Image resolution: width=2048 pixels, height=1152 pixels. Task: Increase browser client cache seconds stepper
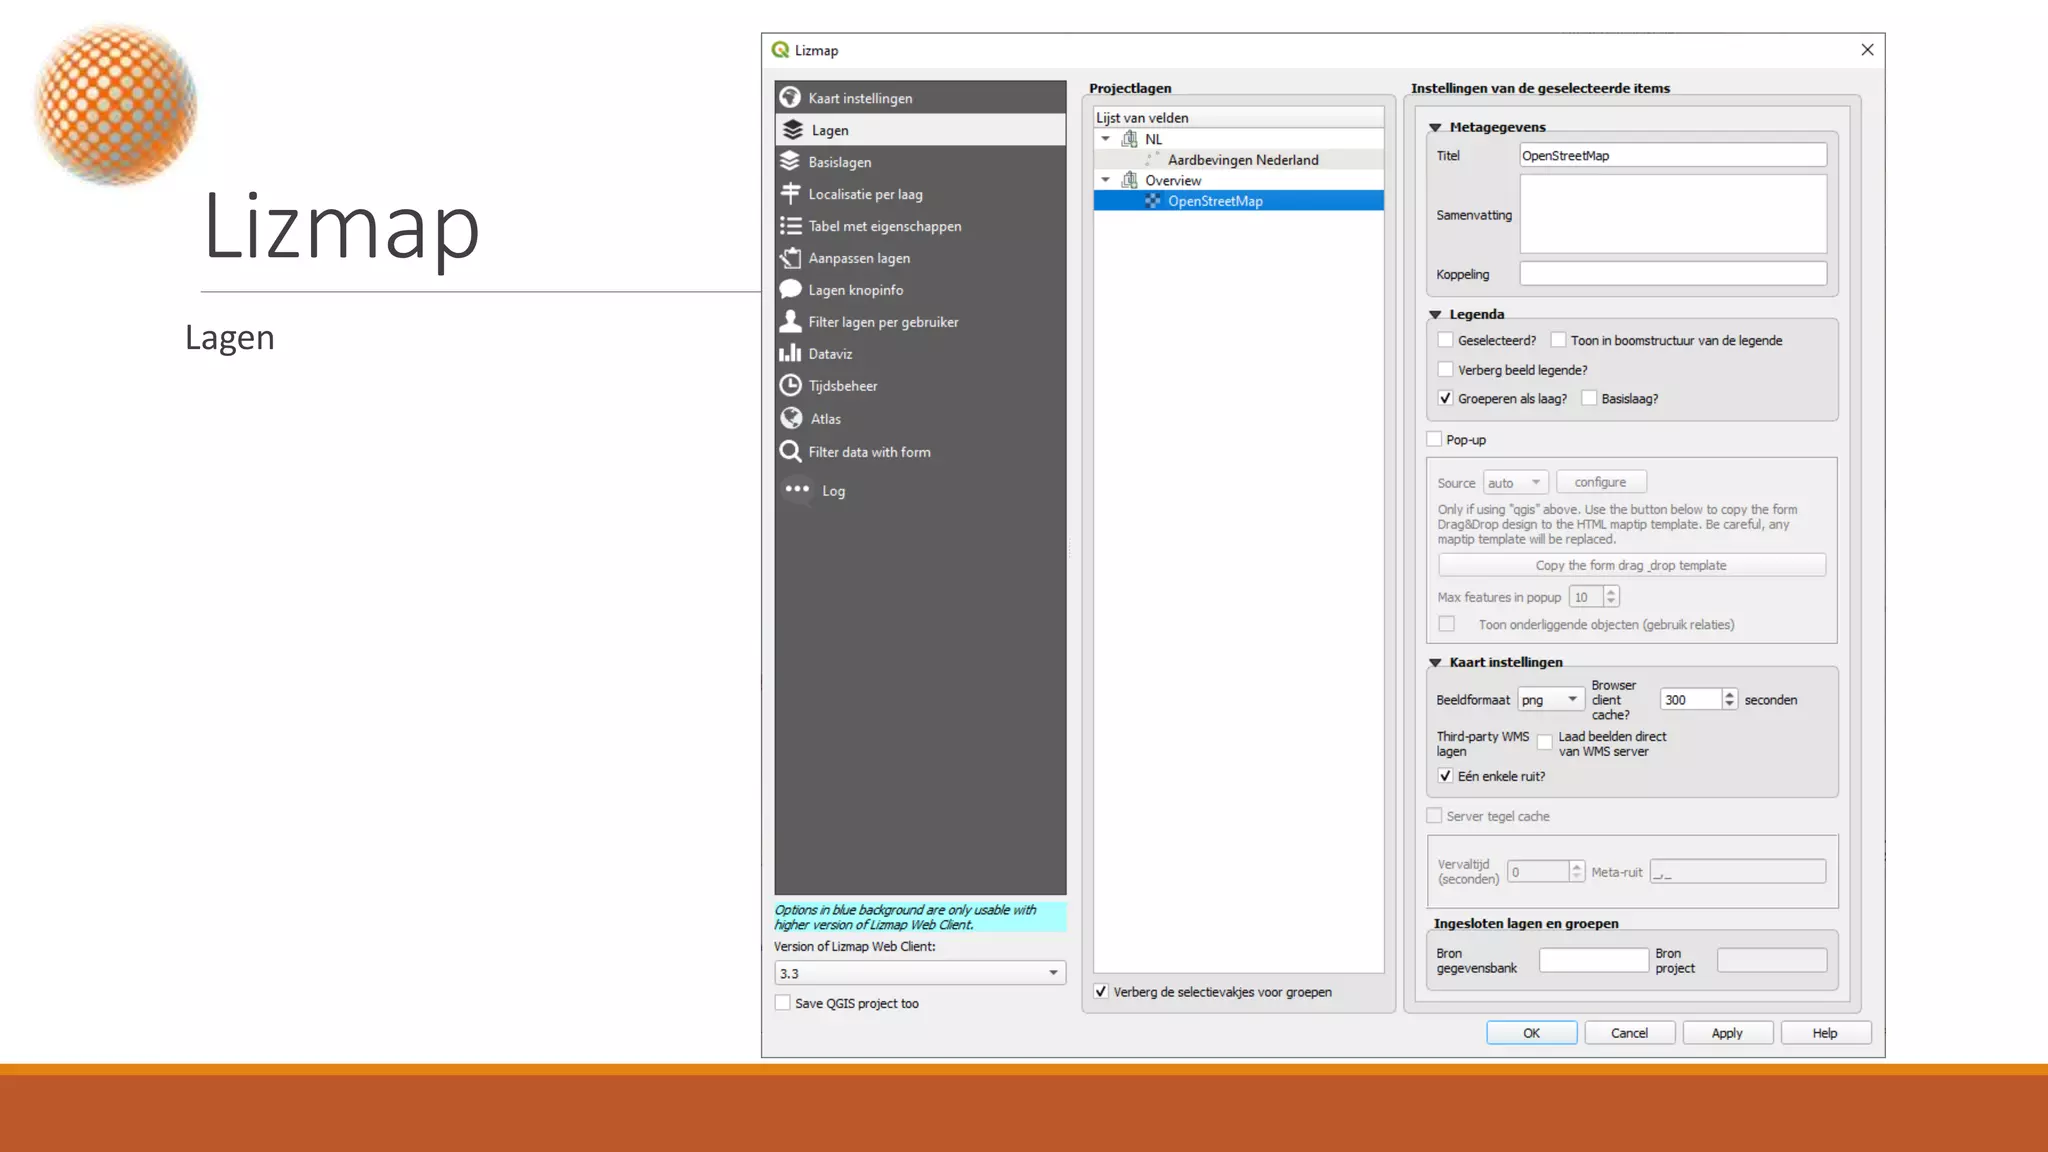(1729, 694)
